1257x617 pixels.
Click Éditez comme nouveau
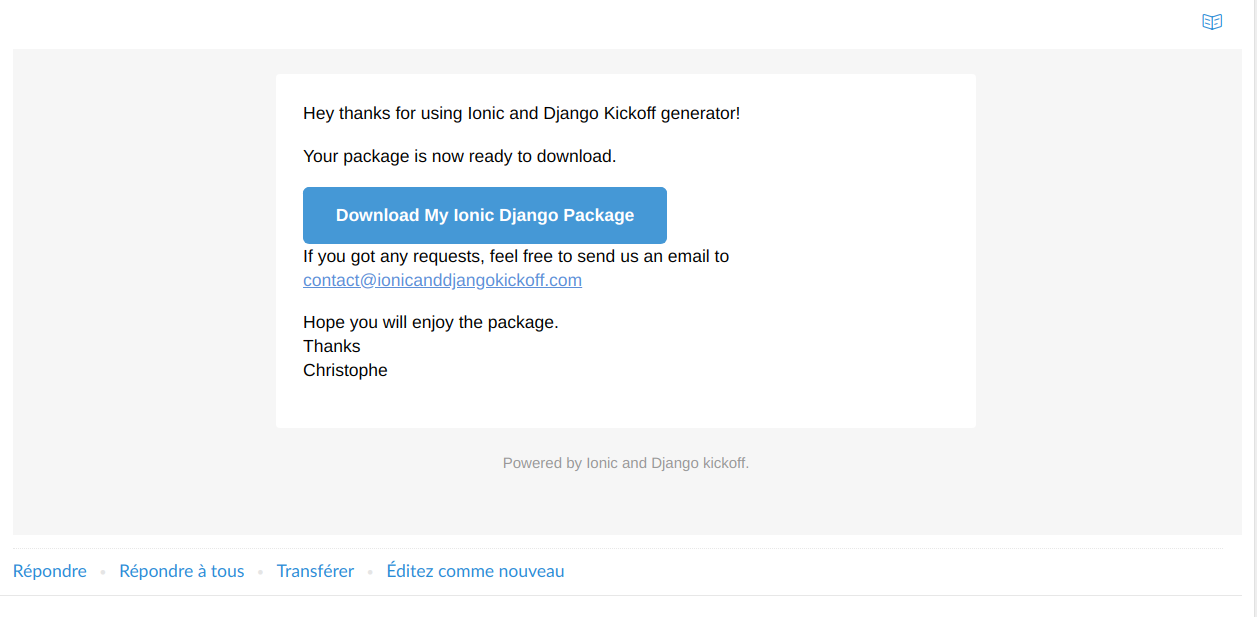click(x=475, y=571)
